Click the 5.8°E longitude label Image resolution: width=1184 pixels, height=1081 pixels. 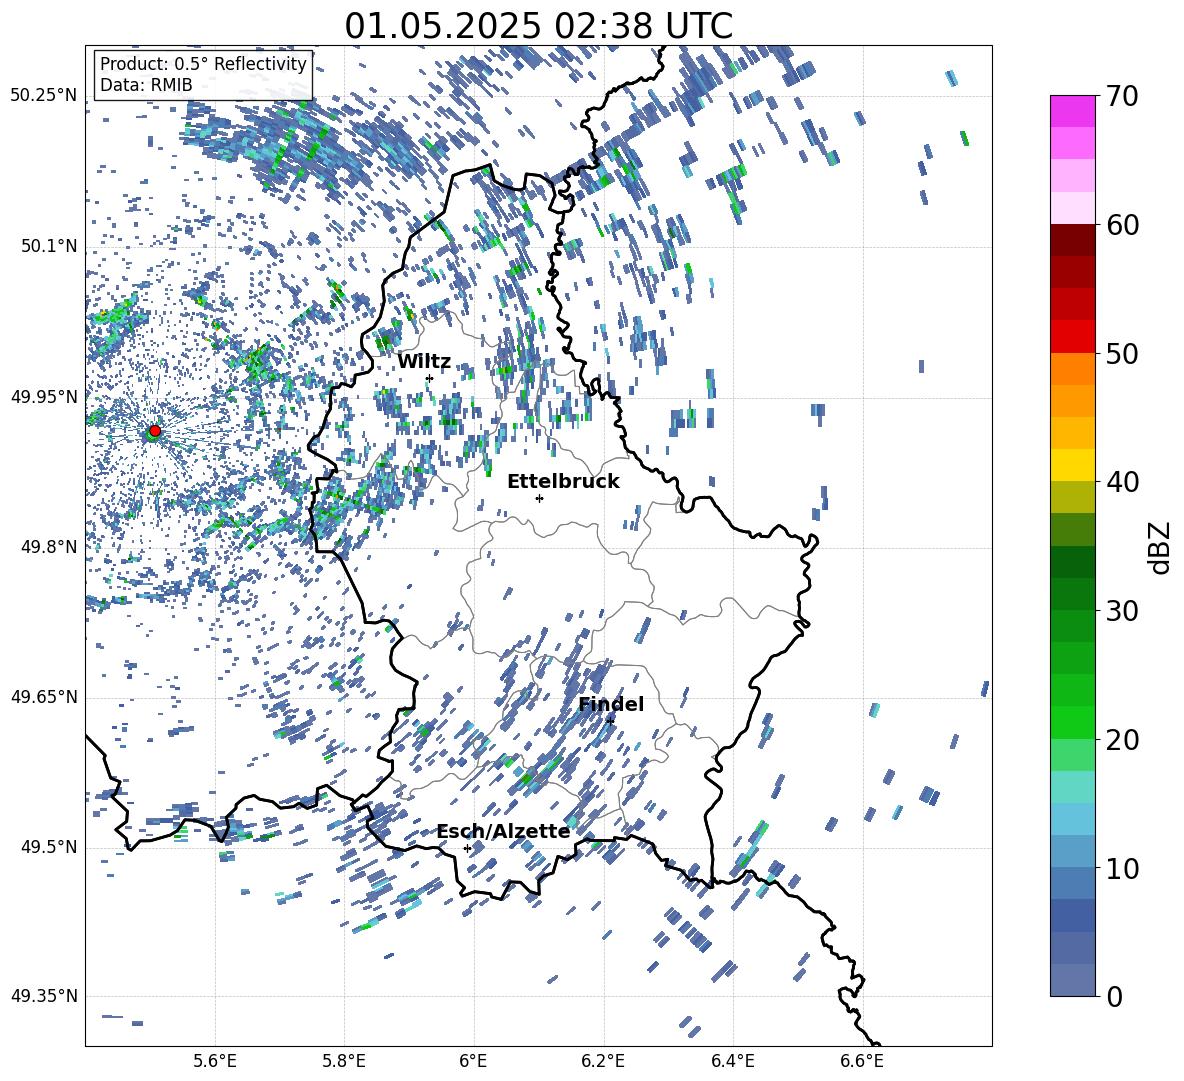pyautogui.click(x=344, y=1061)
